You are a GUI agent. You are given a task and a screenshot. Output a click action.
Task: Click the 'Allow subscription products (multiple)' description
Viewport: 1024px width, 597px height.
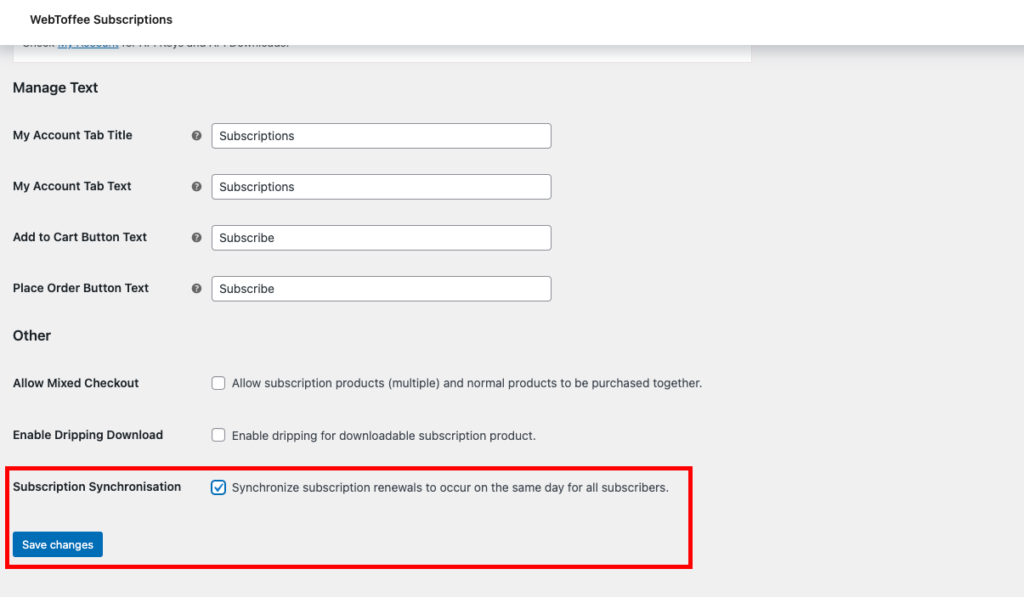[x=467, y=383]
